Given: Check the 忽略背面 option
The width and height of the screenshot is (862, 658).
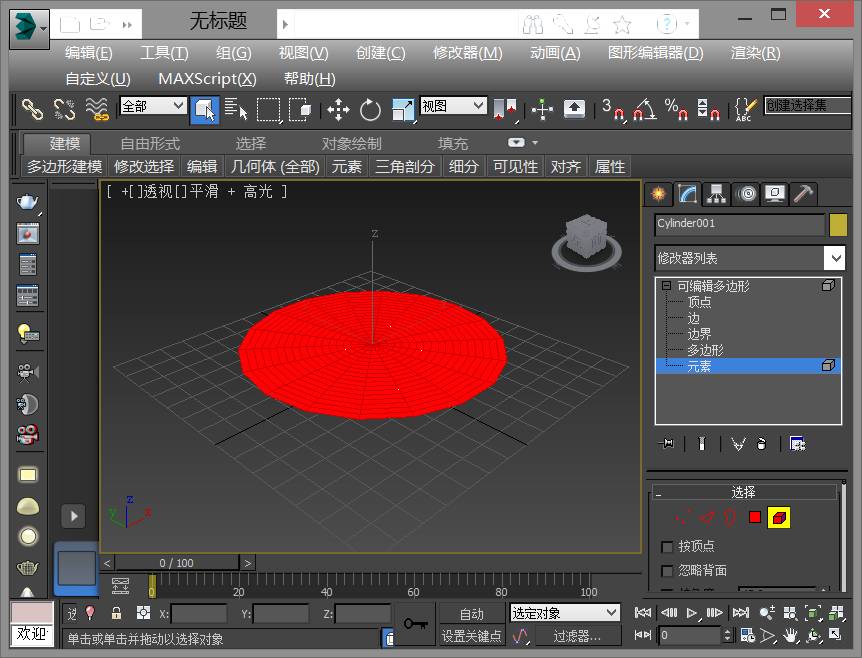Looking at the screenshot, I should [668, 571].
